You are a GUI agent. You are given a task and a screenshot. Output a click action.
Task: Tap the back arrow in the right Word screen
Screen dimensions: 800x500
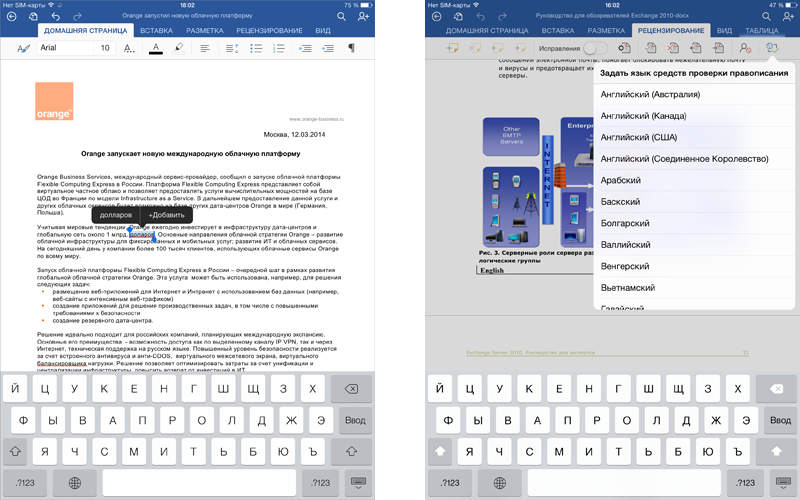pos(436,17)
